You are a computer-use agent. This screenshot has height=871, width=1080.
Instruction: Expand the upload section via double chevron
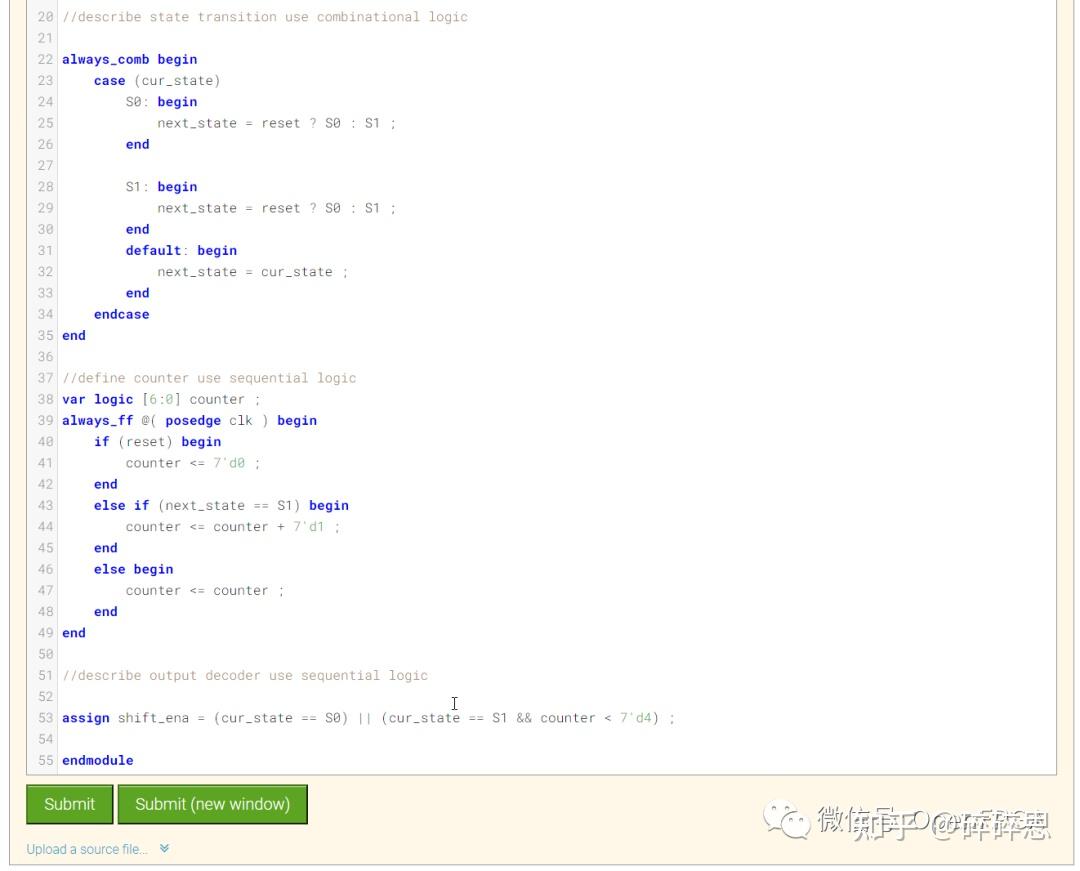tap(165, 848)
